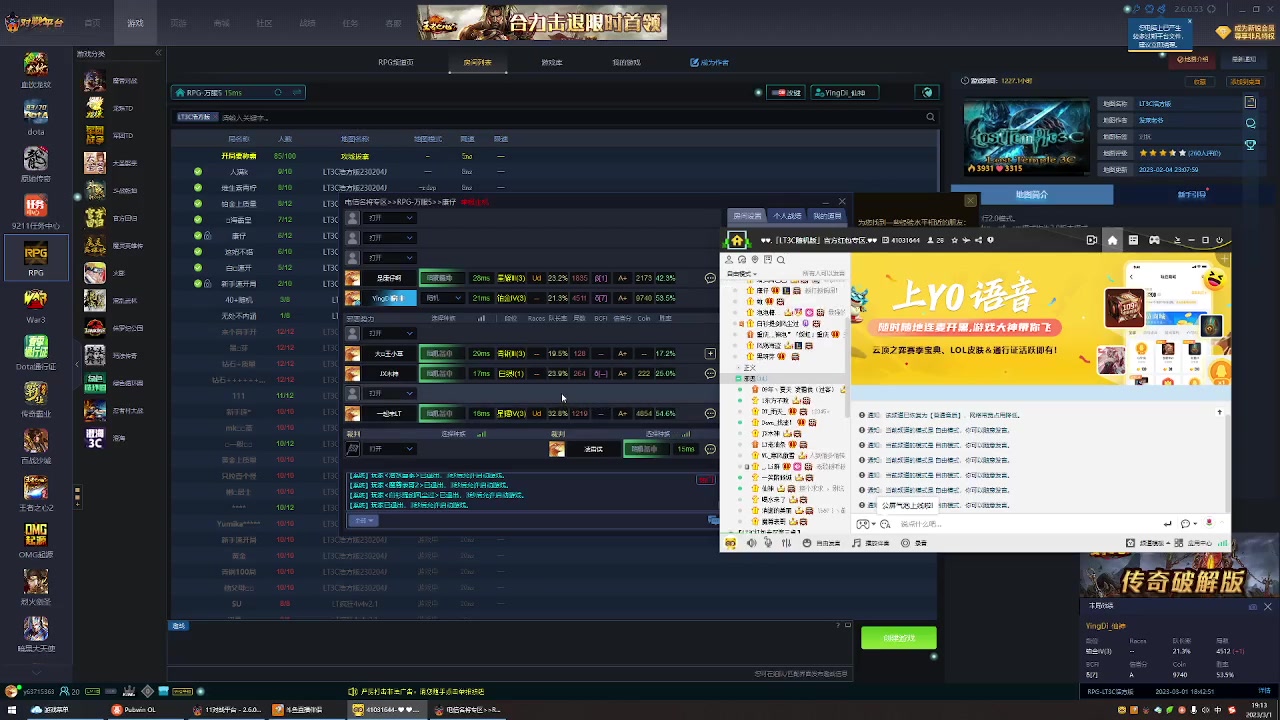Open the second 打开 slot dropdown
The height and width of the screenshot is (720, 1280).
tap(390, 238)
